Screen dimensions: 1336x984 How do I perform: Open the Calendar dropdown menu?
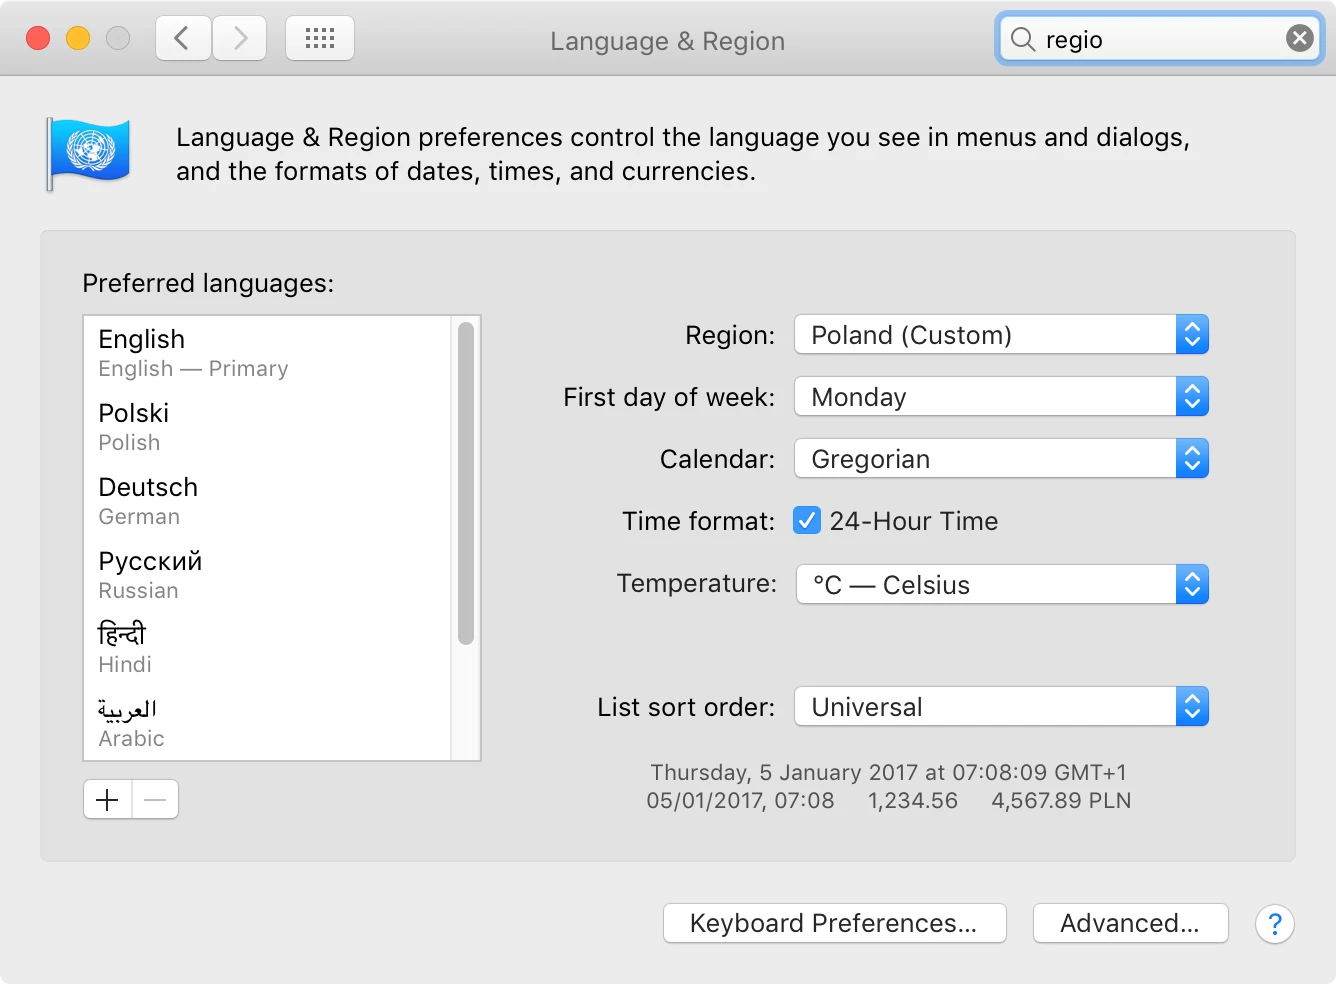pos(1001,459)
